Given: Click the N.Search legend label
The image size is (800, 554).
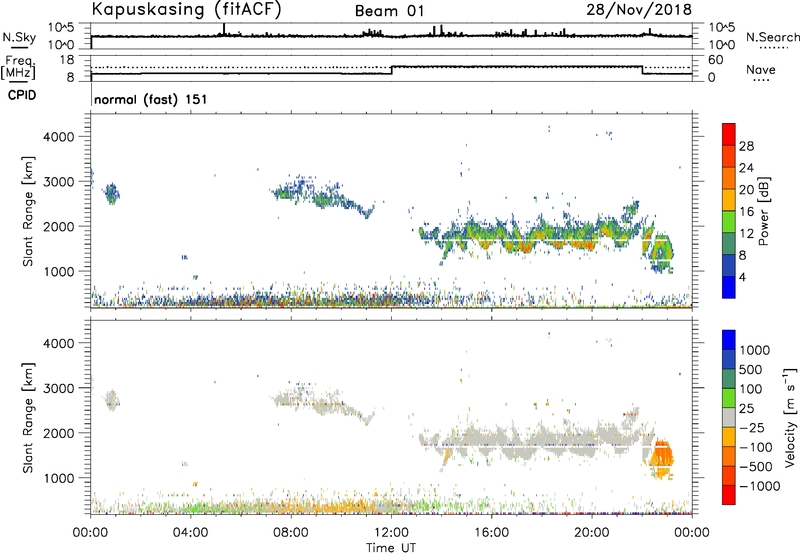Looking at the screenshot, I should tap(773, 37).
